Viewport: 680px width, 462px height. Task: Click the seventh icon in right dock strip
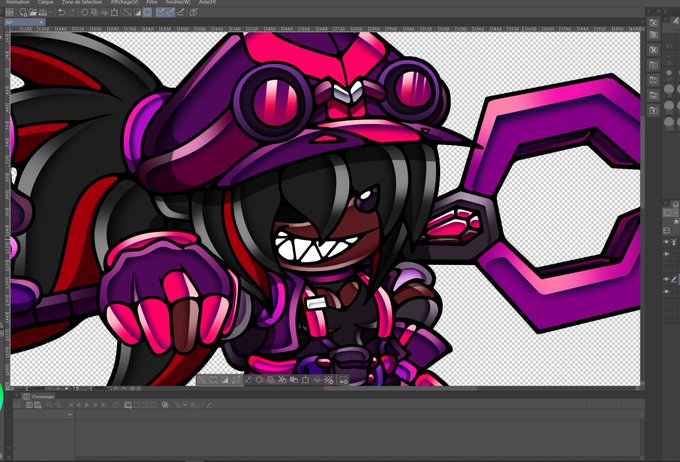pyautogui.click(x=654, y=110)
